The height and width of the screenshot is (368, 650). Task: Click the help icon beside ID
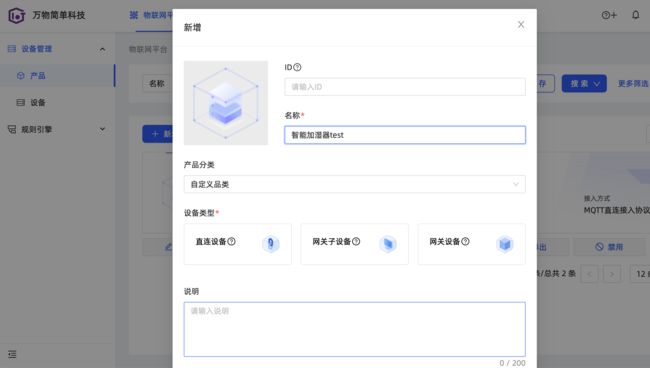pyautogui.click(x=297, y=67)
